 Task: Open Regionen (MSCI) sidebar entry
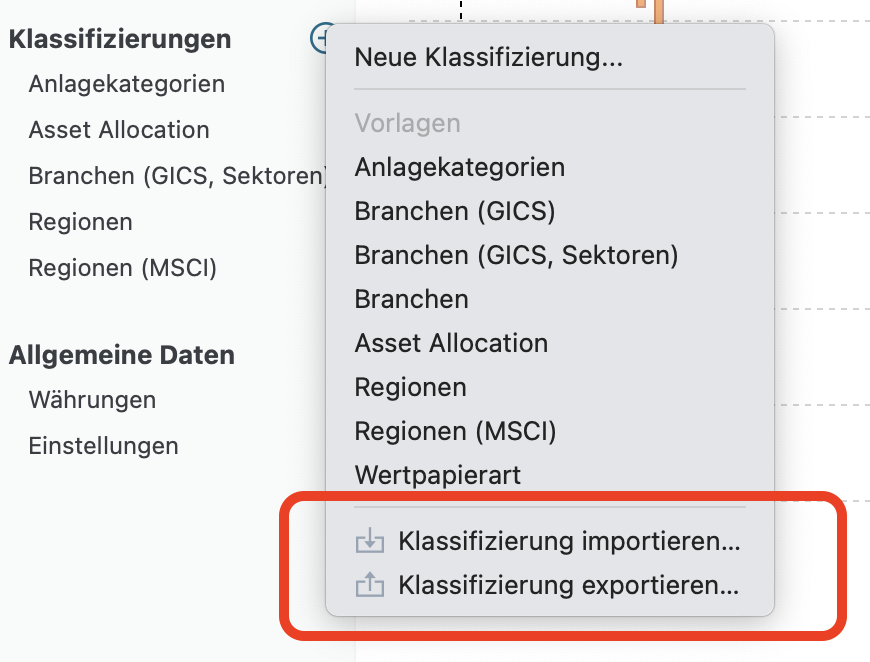click(x=122, y=268)
